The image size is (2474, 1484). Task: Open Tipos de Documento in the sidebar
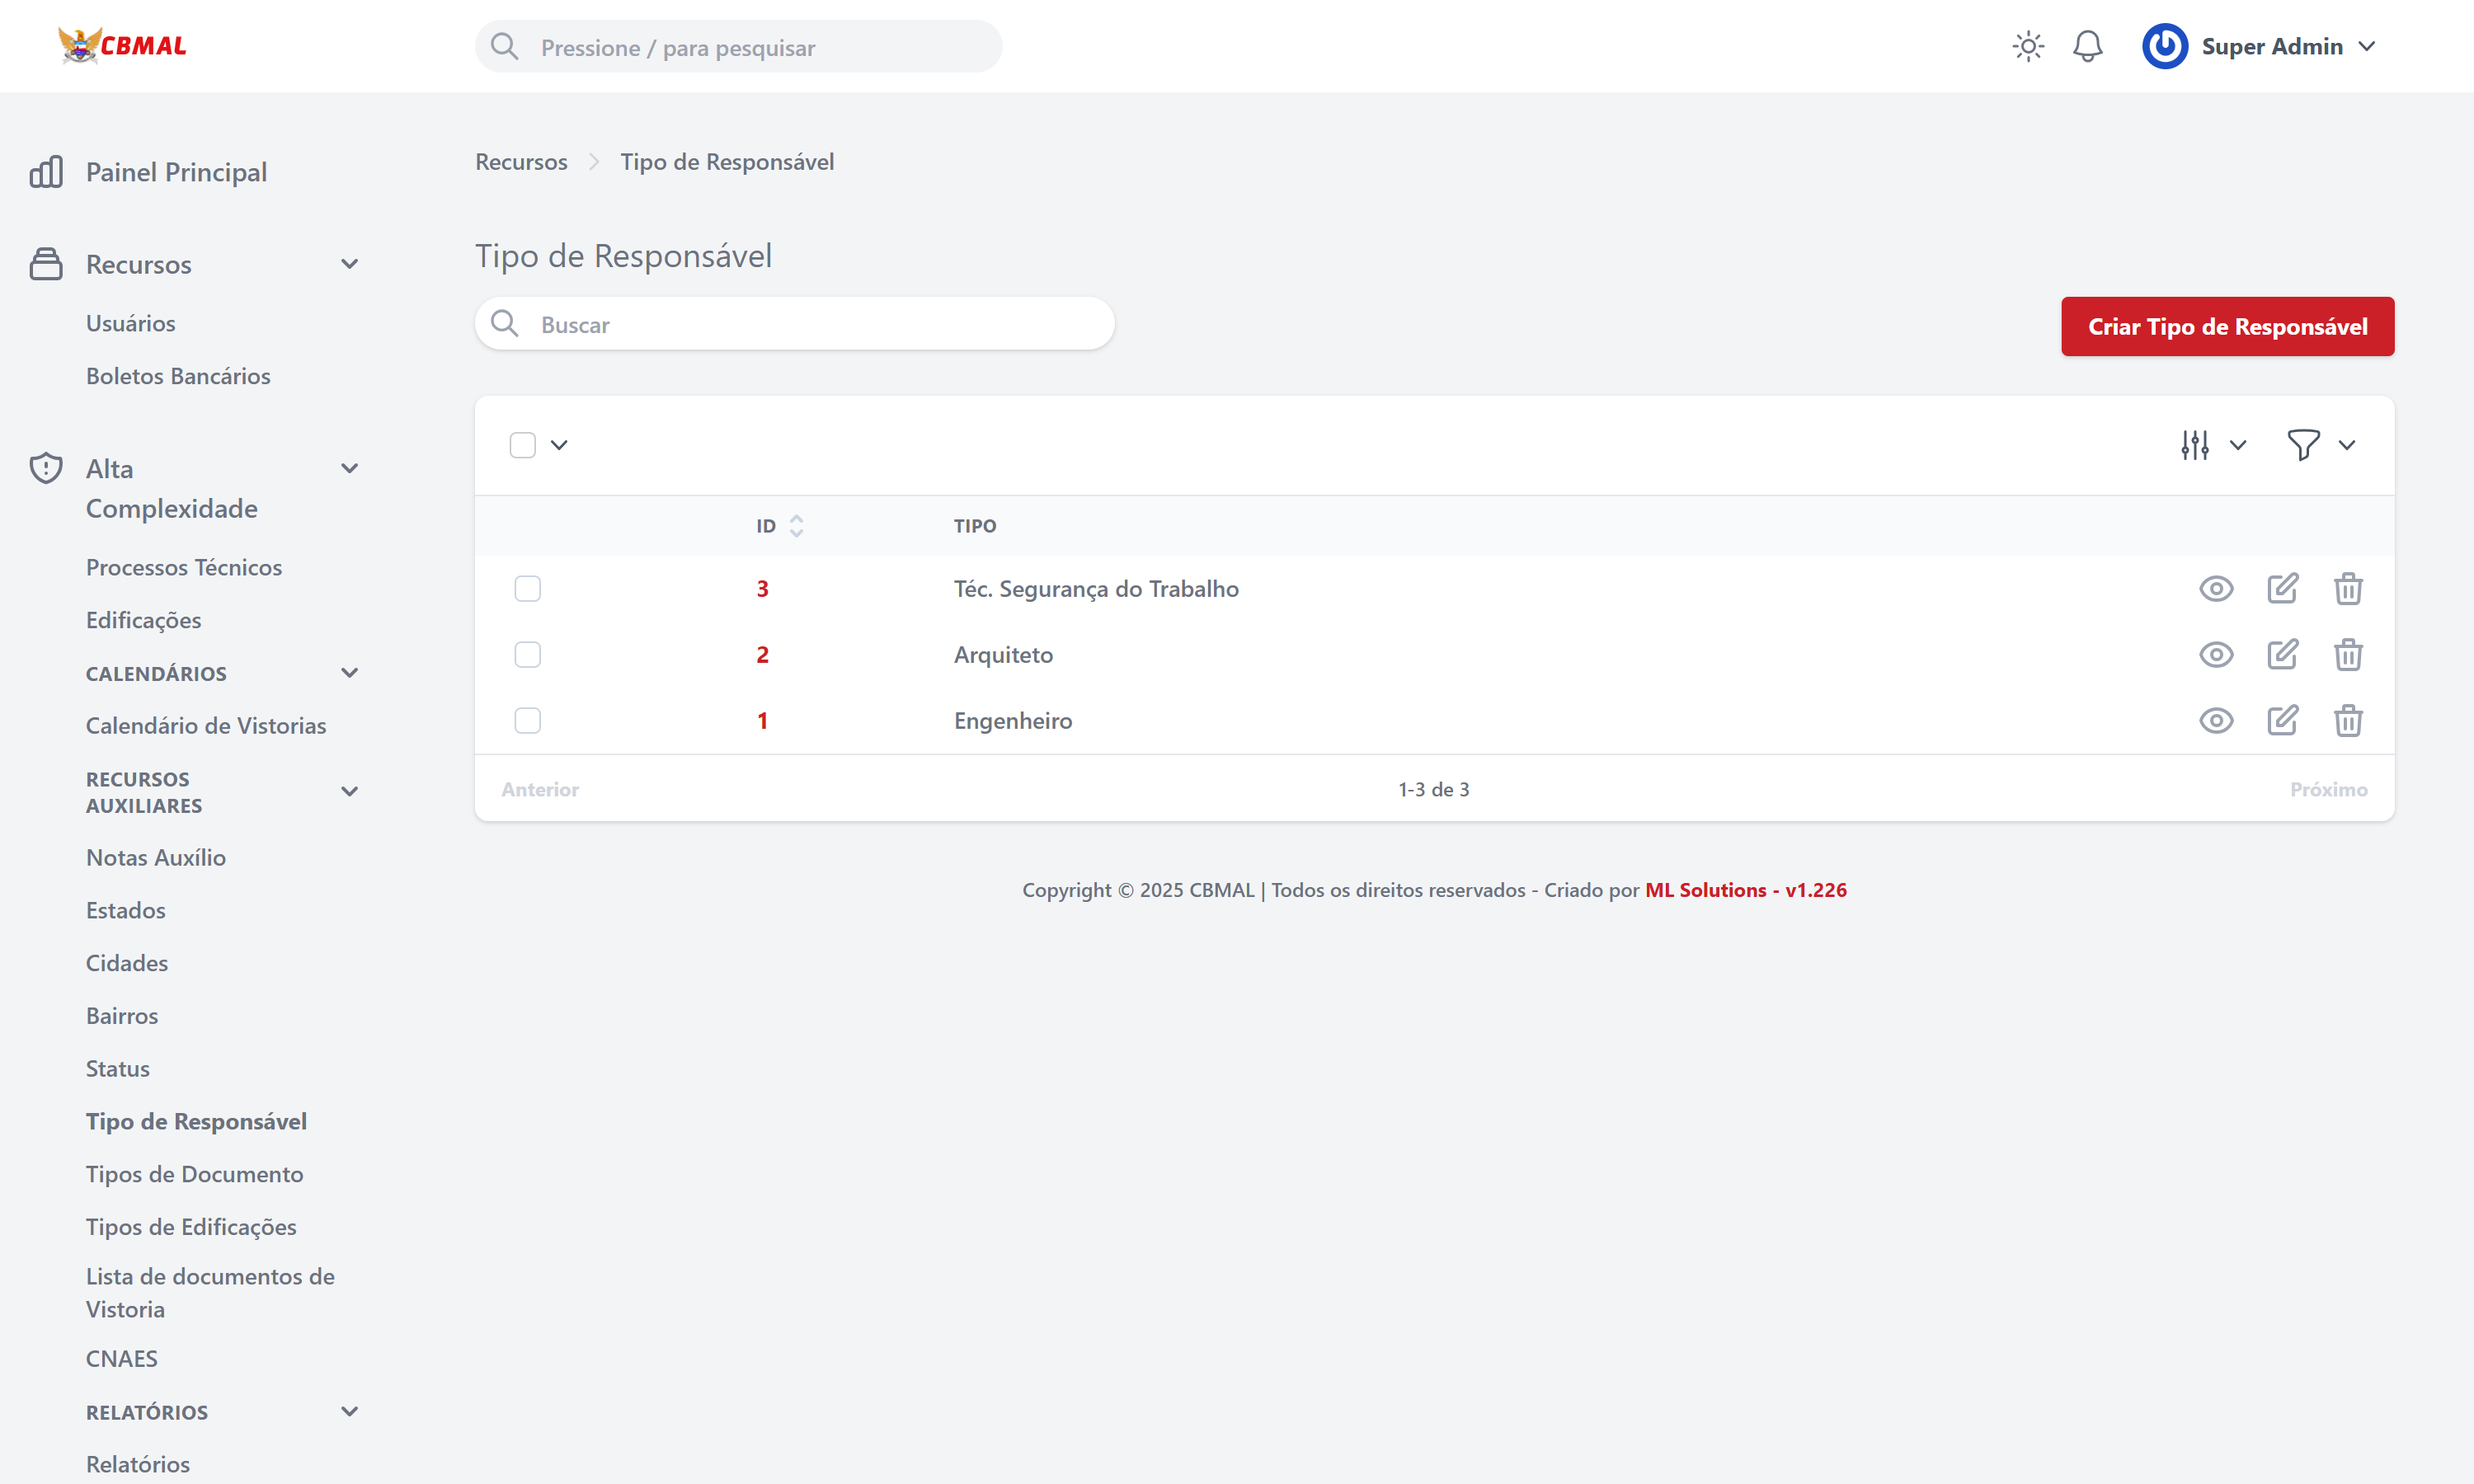coord(194,1174)
